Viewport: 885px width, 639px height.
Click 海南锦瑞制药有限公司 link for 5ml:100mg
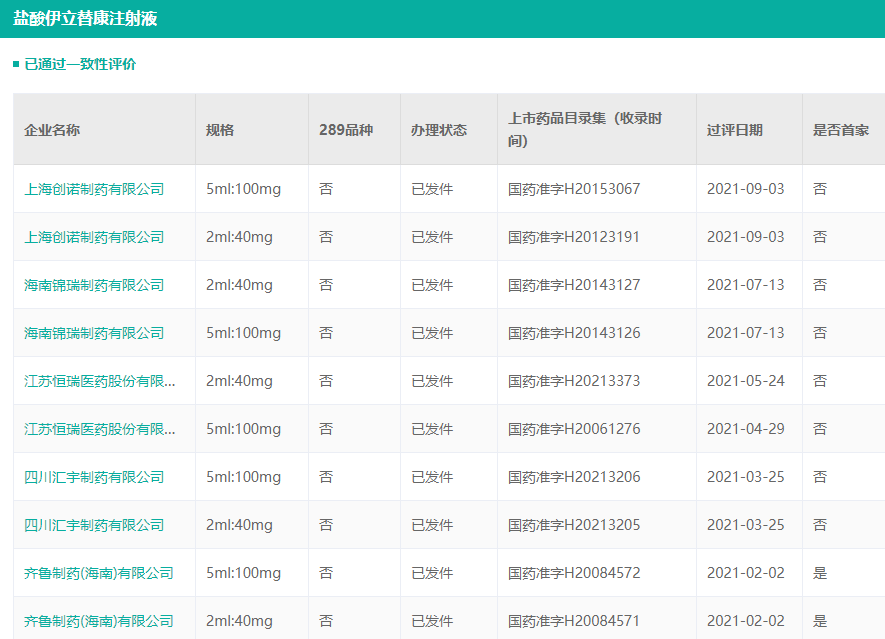(94, 333)
